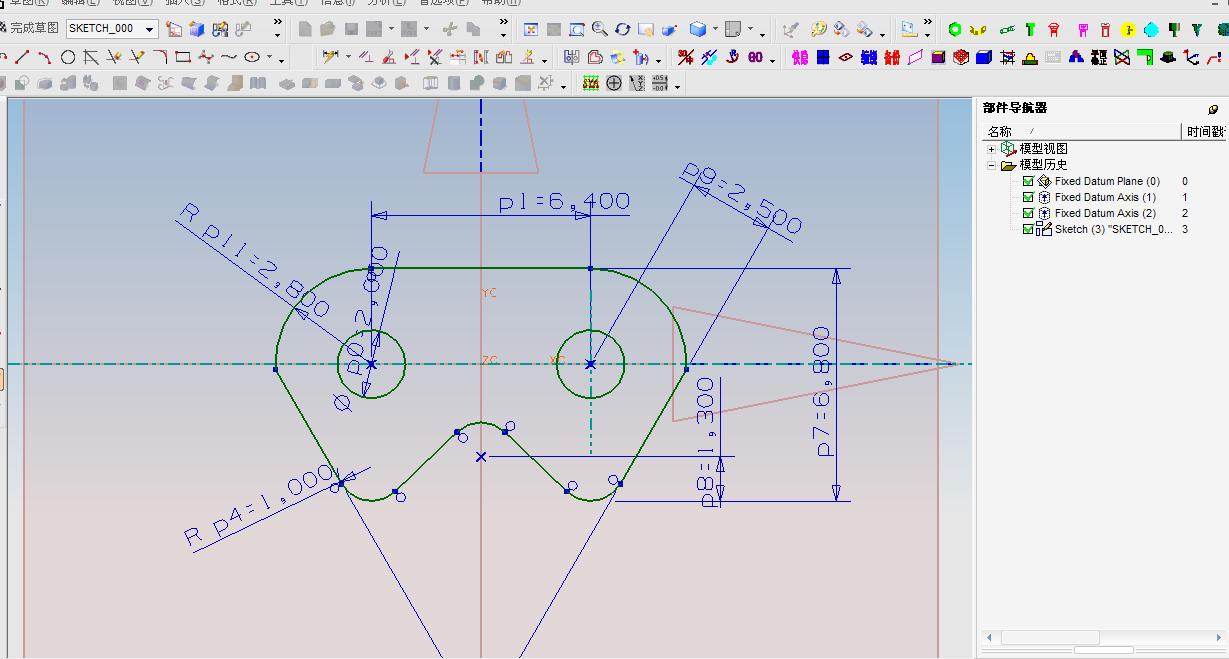Select the p1=6,400 dimension
The image size is (1229, 659).
(x=564, y=202)
